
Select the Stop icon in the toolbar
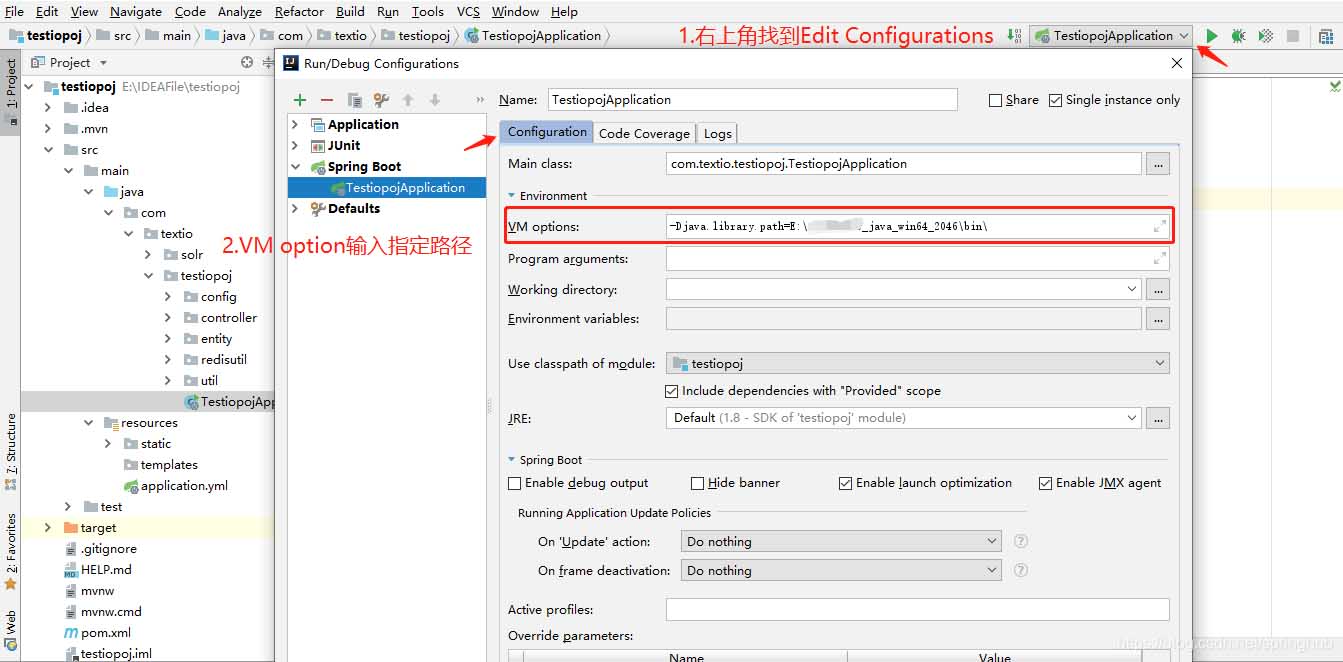[1295, 35]
